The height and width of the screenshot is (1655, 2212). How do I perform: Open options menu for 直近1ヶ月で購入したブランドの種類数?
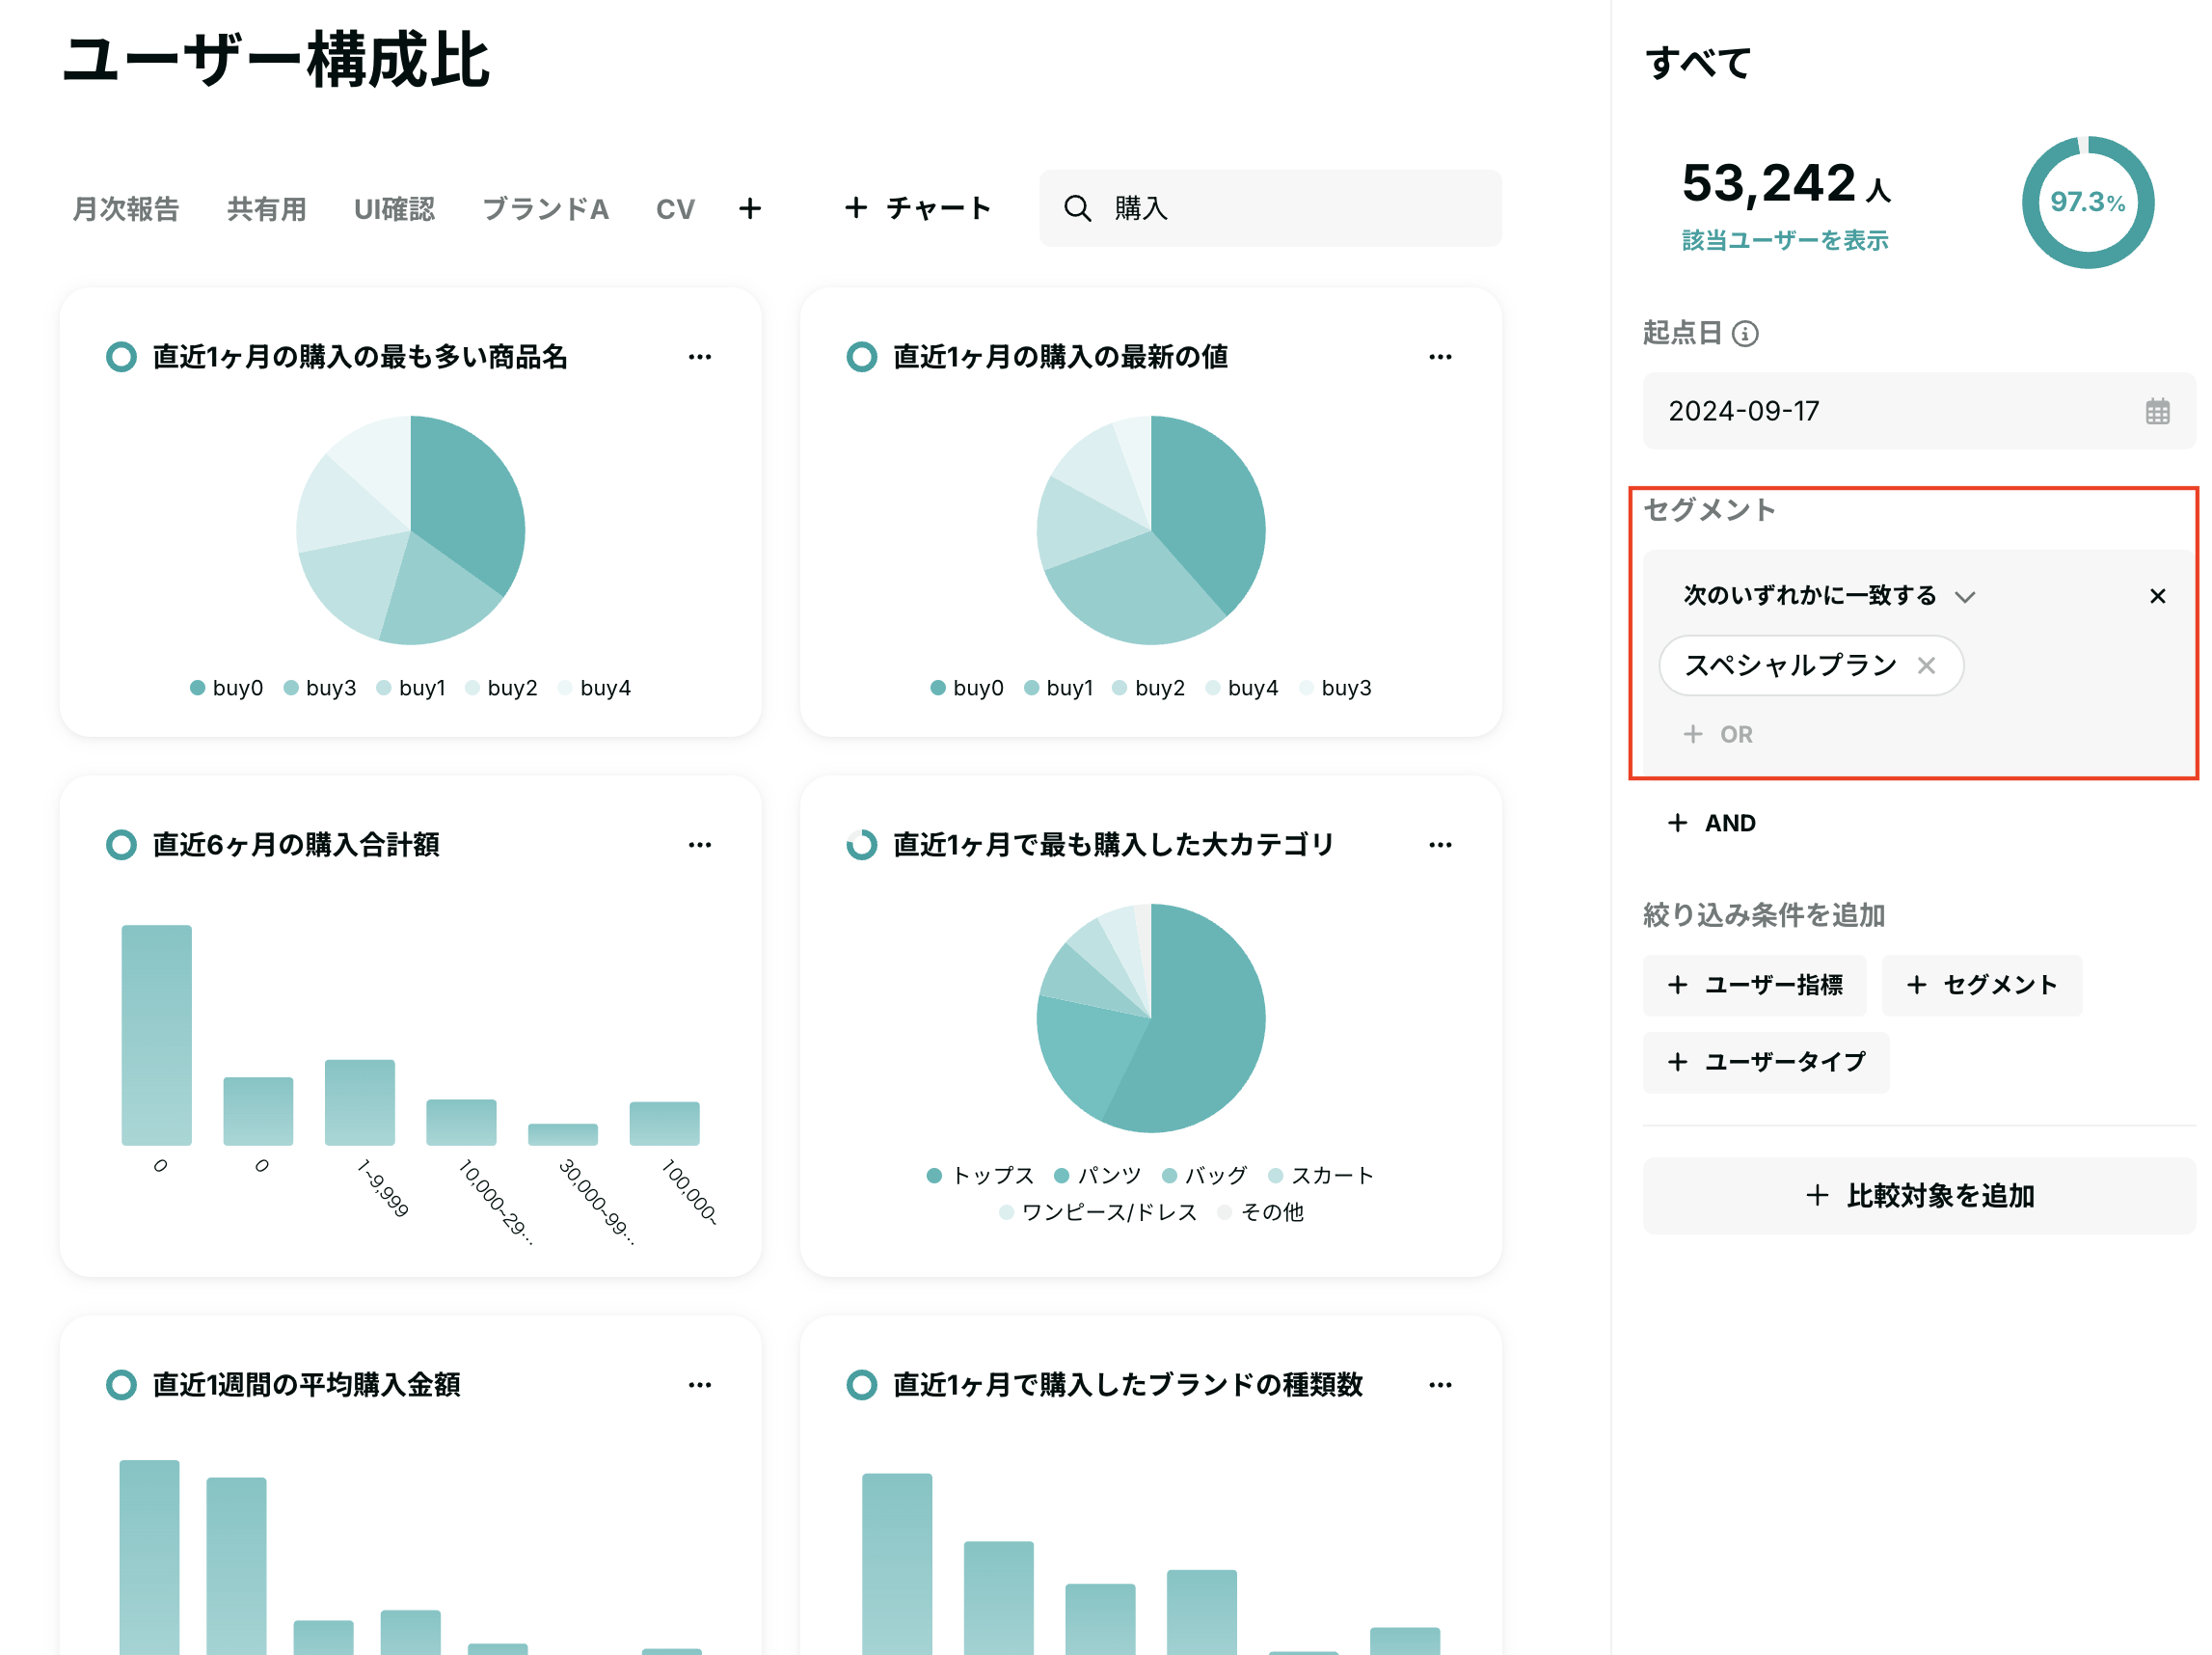1440,1385
